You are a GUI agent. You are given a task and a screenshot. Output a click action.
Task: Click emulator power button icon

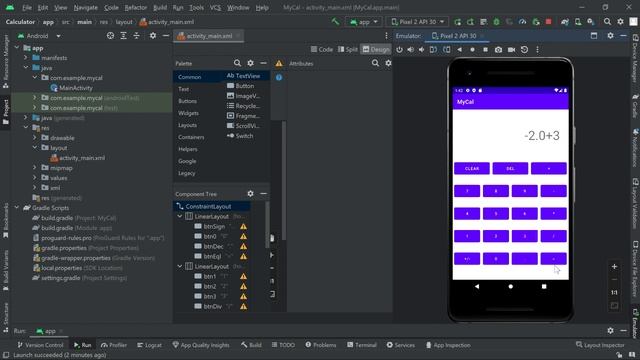(399, 49)
